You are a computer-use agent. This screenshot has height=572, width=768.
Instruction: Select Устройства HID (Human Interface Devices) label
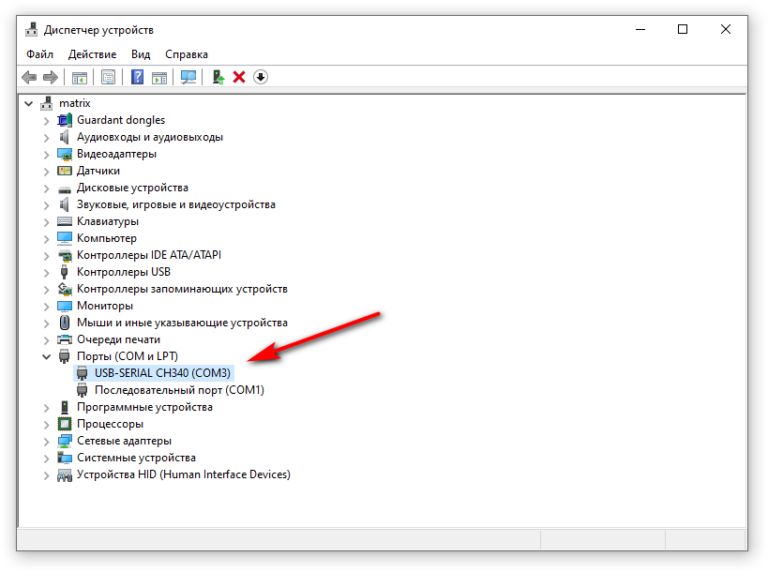[x=183, y=475]
